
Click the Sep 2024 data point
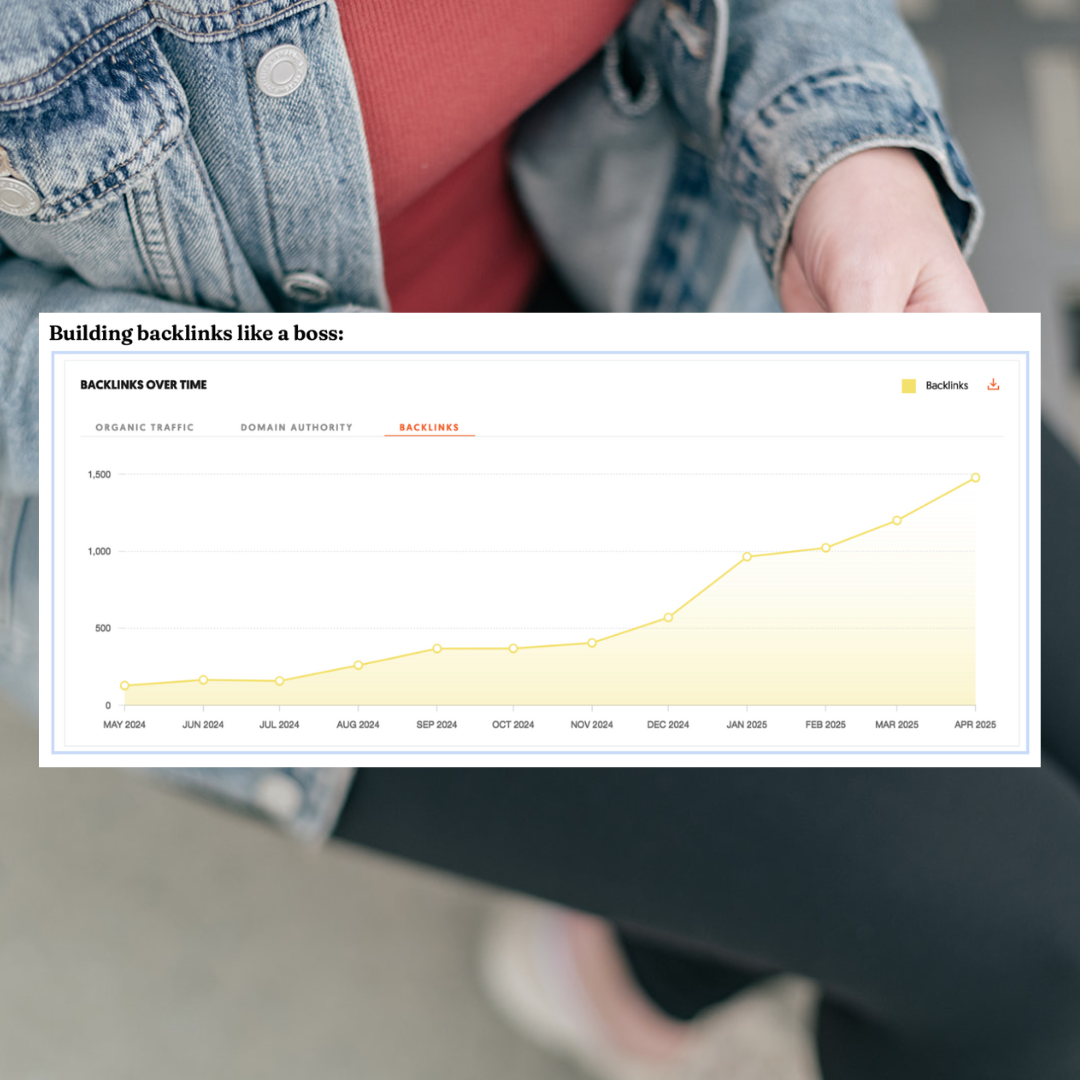[x=437, y=649]
